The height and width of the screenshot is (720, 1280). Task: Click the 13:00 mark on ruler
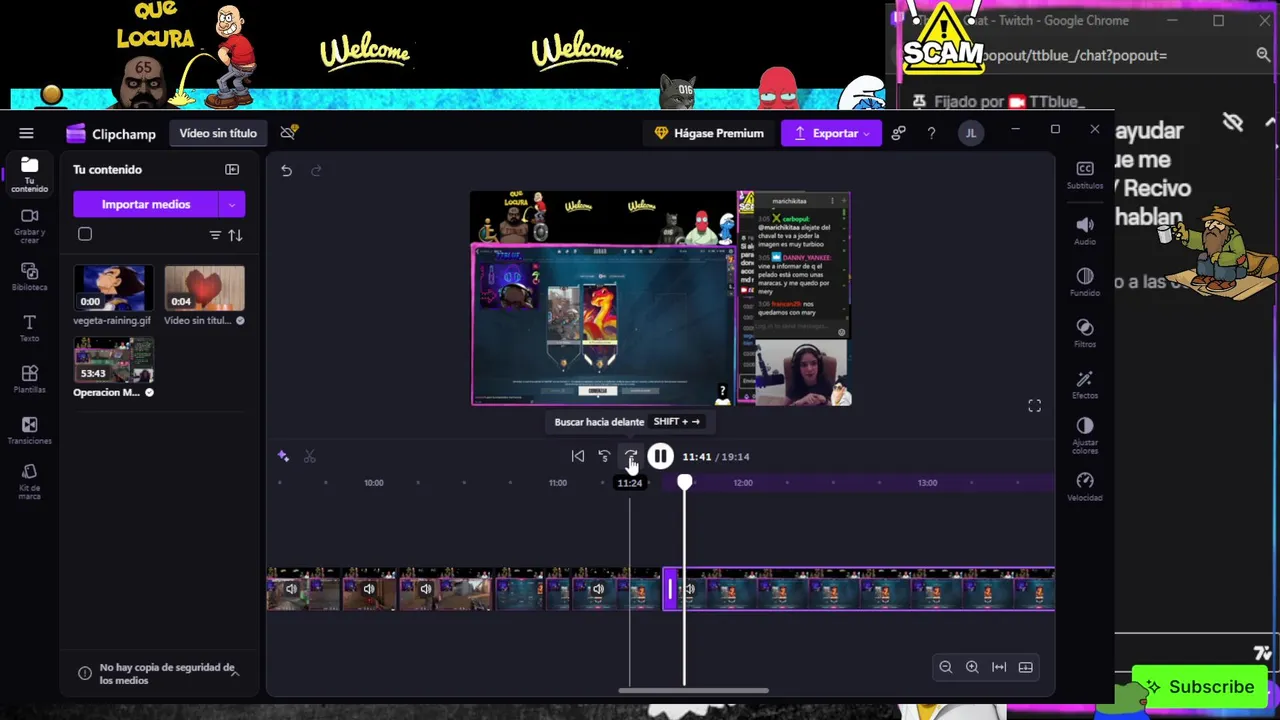(928, 483)
